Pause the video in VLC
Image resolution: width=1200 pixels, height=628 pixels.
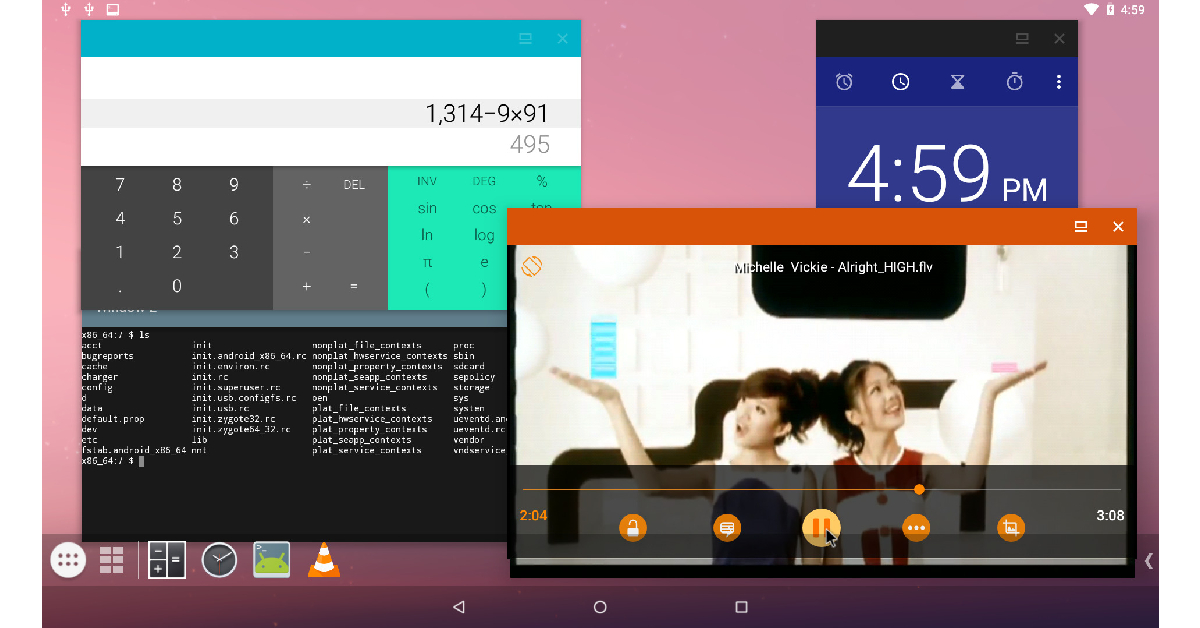(820, 527)
